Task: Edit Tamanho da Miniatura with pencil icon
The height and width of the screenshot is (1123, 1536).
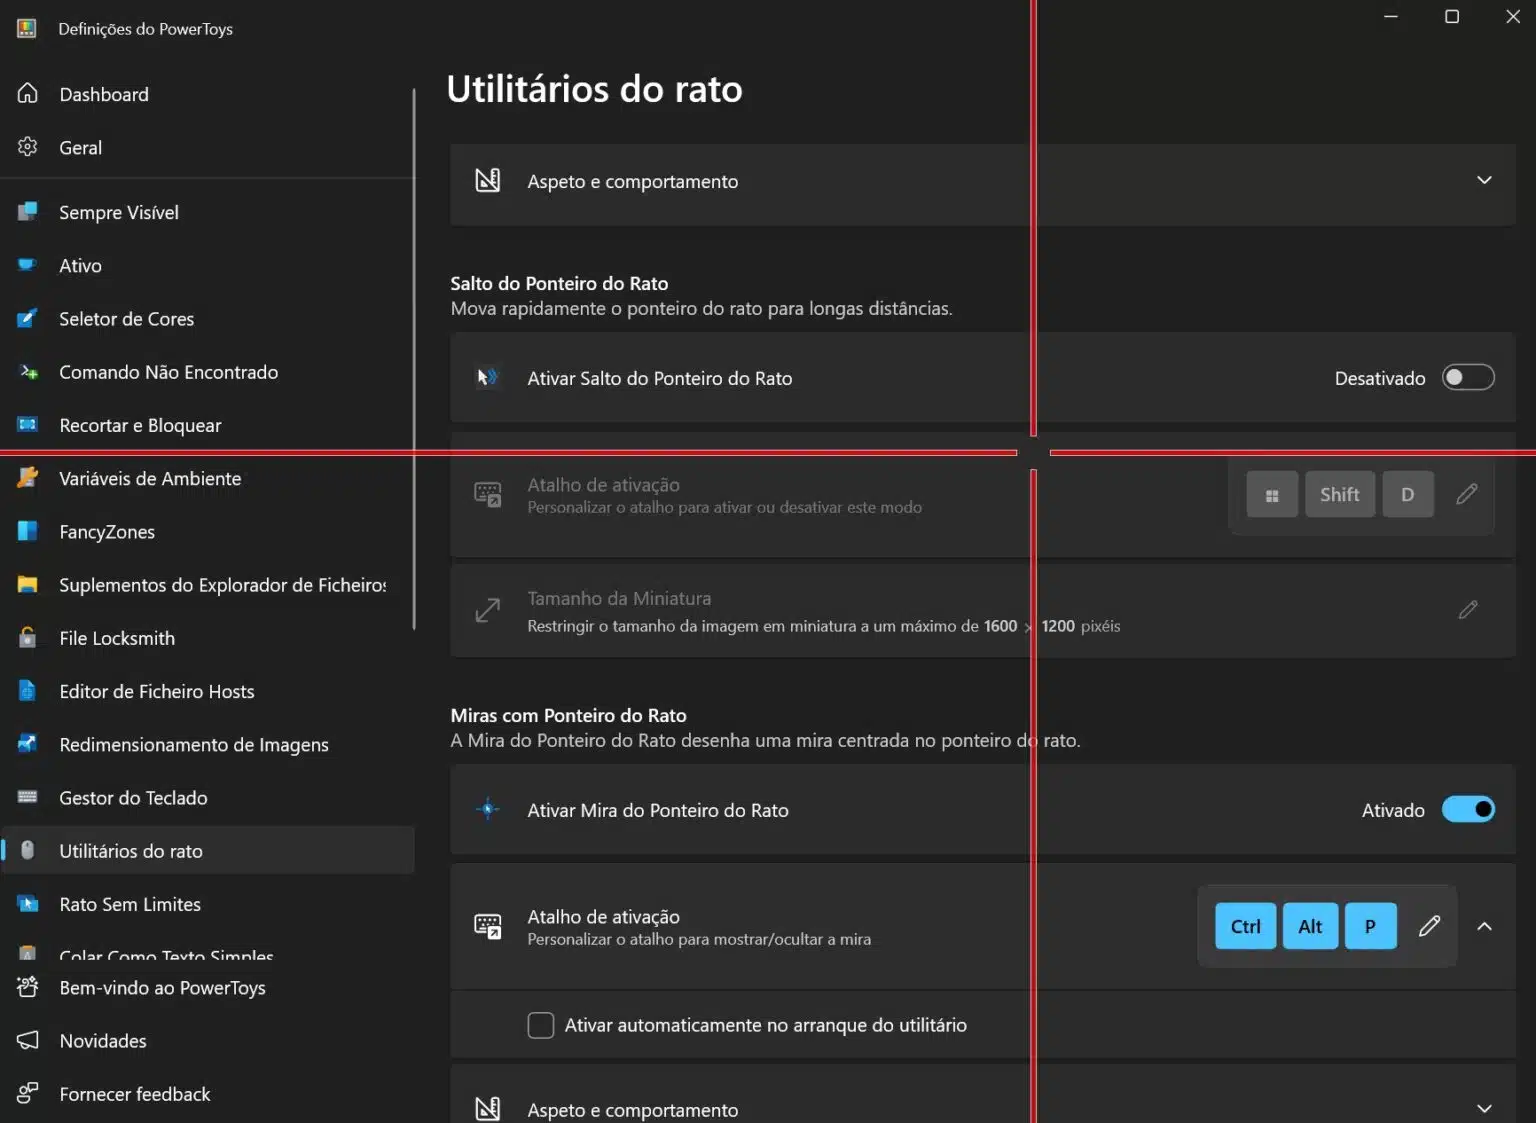Action: pos(1468,609)
